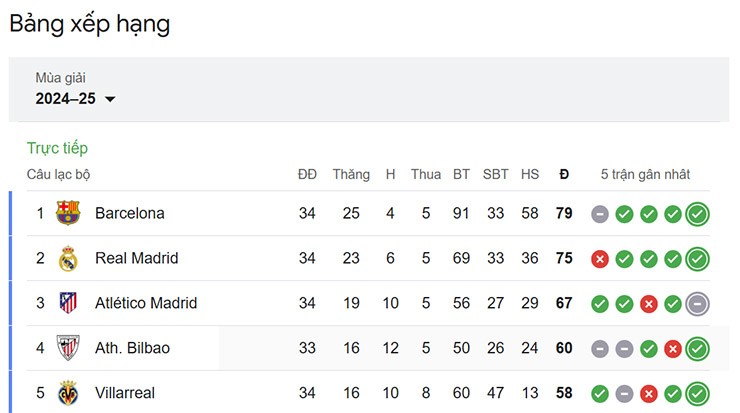Click the Ath. Bilbao club crest

pos(68,348)
